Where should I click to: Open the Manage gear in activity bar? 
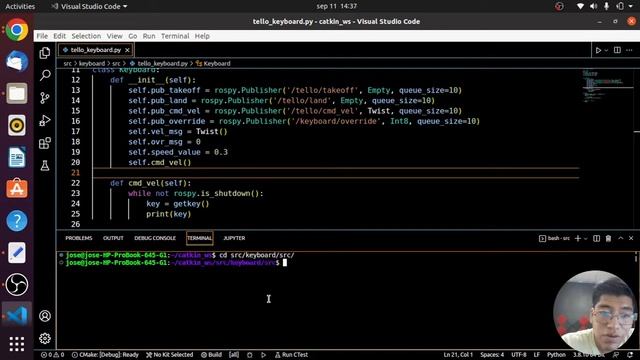click(45, 338)
